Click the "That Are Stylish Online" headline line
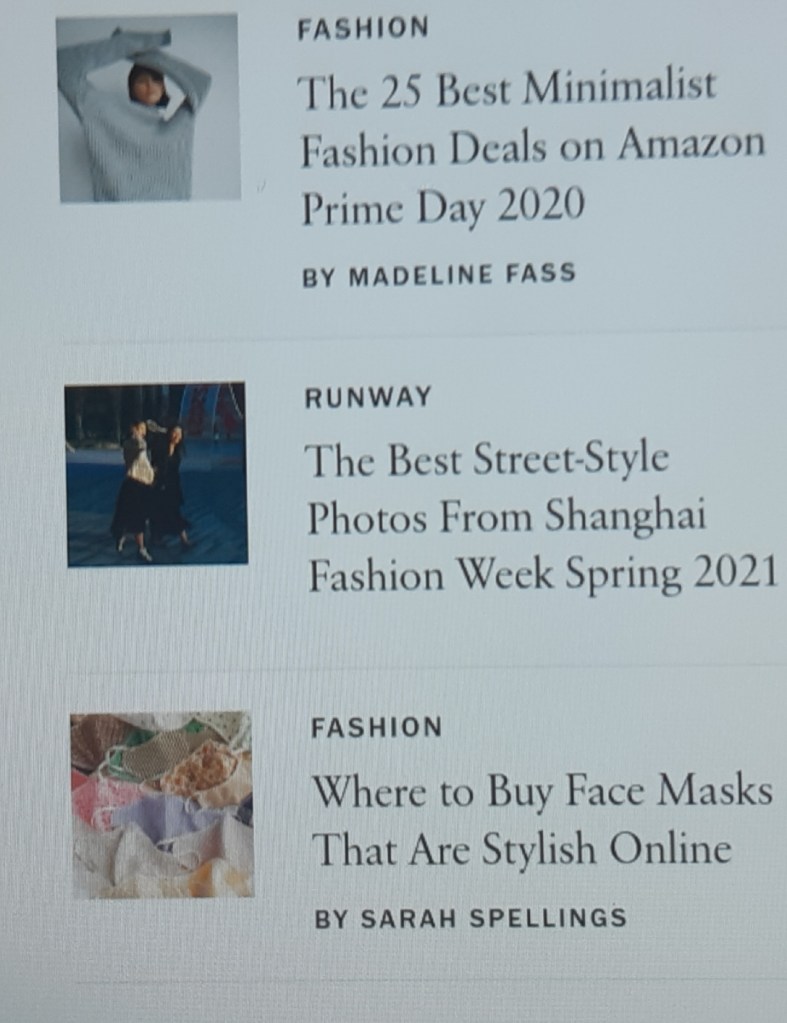 pos(521,849)
